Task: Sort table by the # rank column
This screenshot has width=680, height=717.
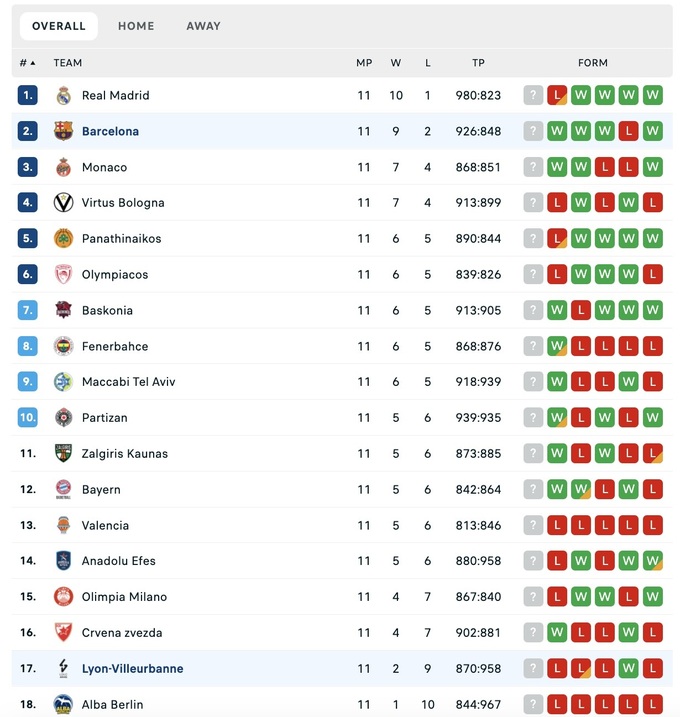Action: (x=26, y=63)
